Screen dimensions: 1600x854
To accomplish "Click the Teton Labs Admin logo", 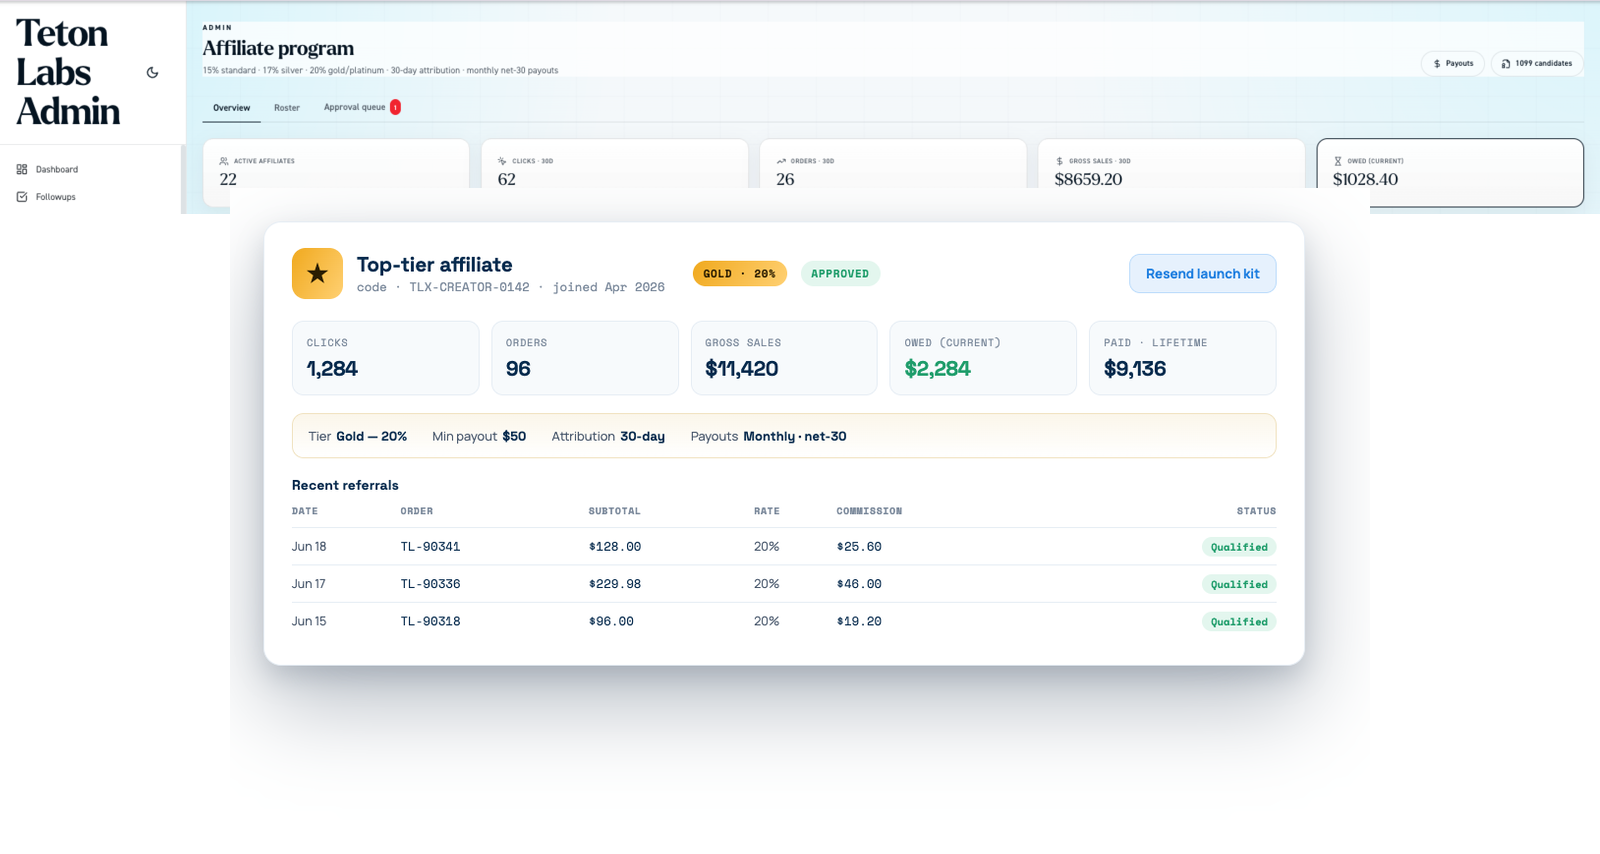I will tap(68, 72).
